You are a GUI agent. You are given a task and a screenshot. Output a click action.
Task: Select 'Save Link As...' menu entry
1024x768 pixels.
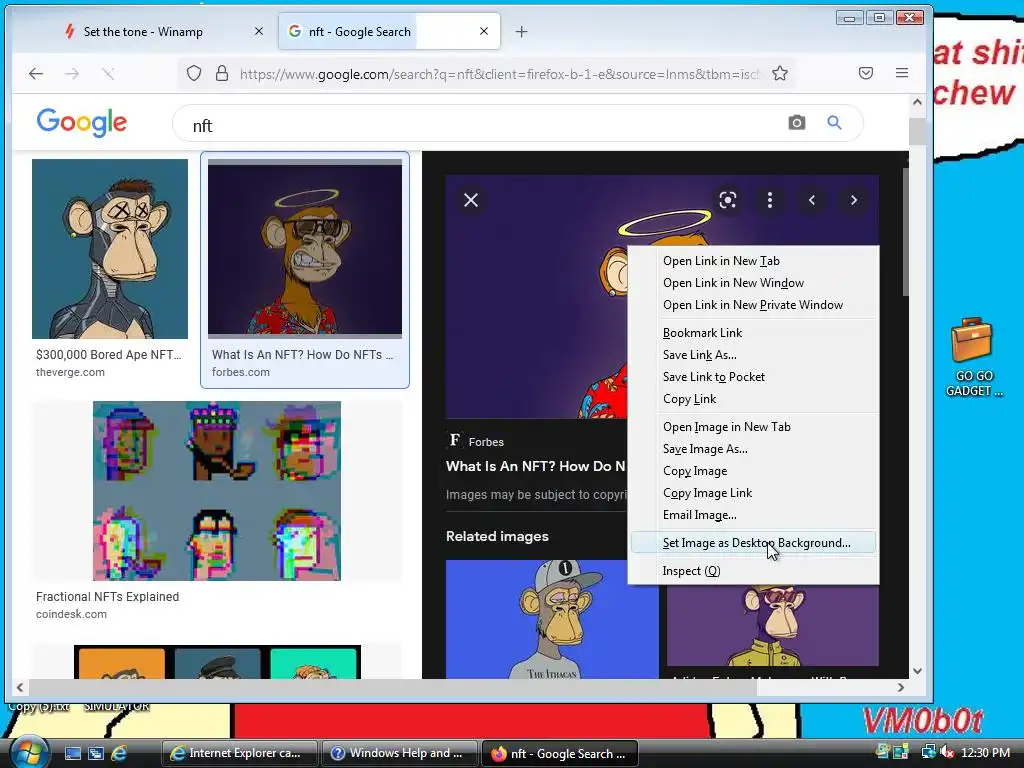[753, 355]
